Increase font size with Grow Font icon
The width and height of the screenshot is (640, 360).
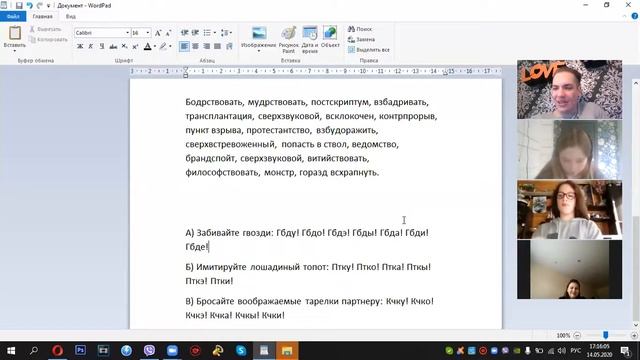click(158, 33)
